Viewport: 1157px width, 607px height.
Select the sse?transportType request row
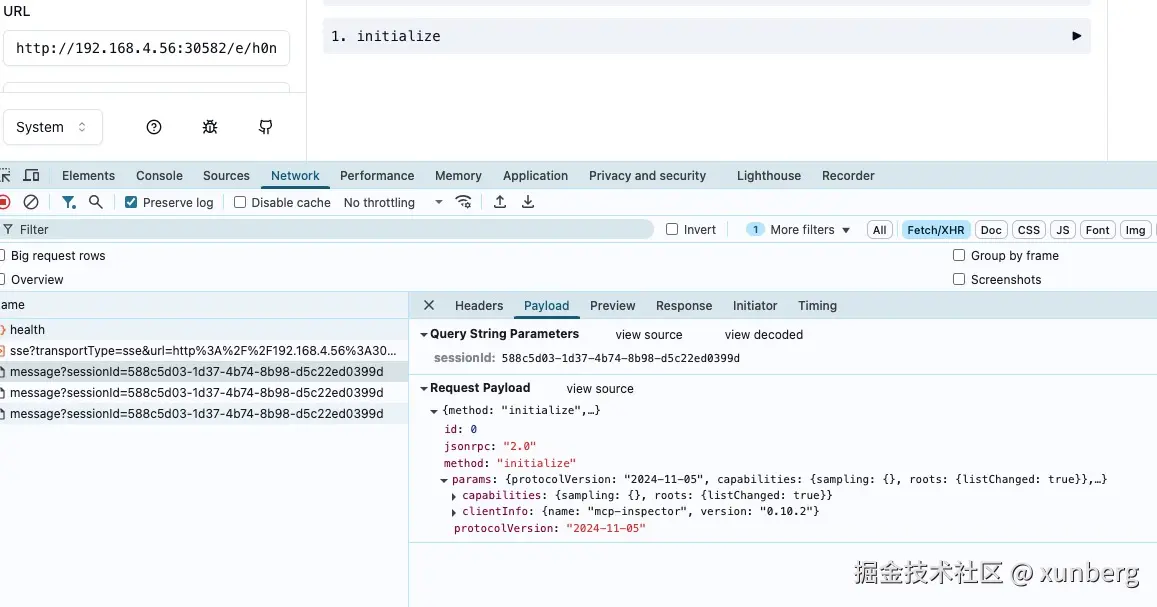point(204,350)
